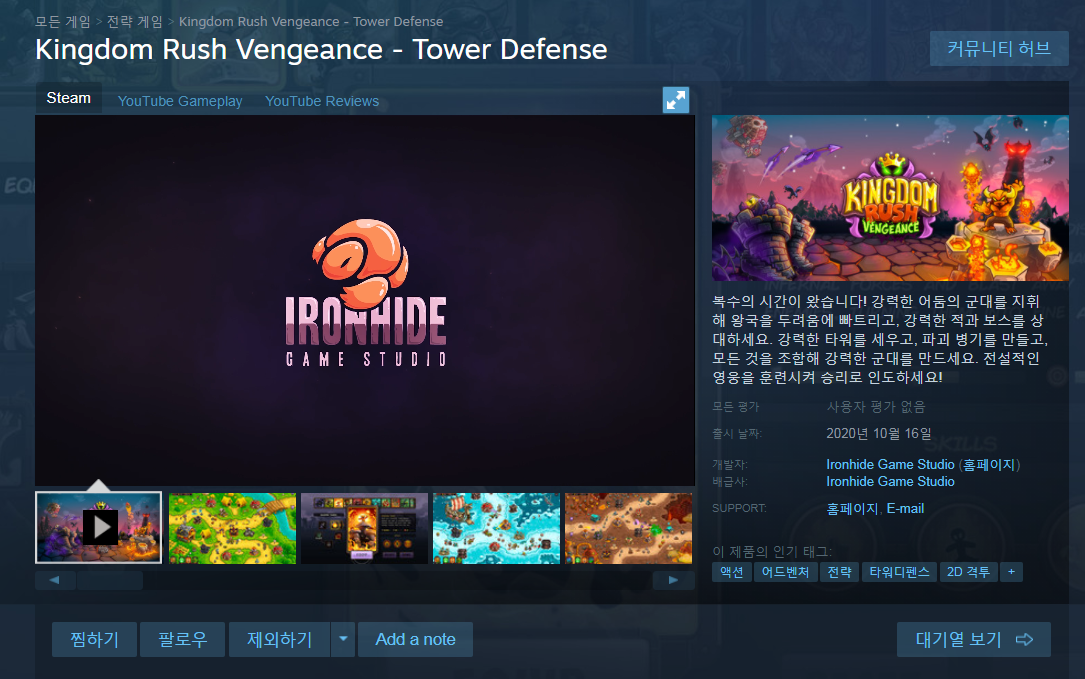Select the 전략 tag

839,572
